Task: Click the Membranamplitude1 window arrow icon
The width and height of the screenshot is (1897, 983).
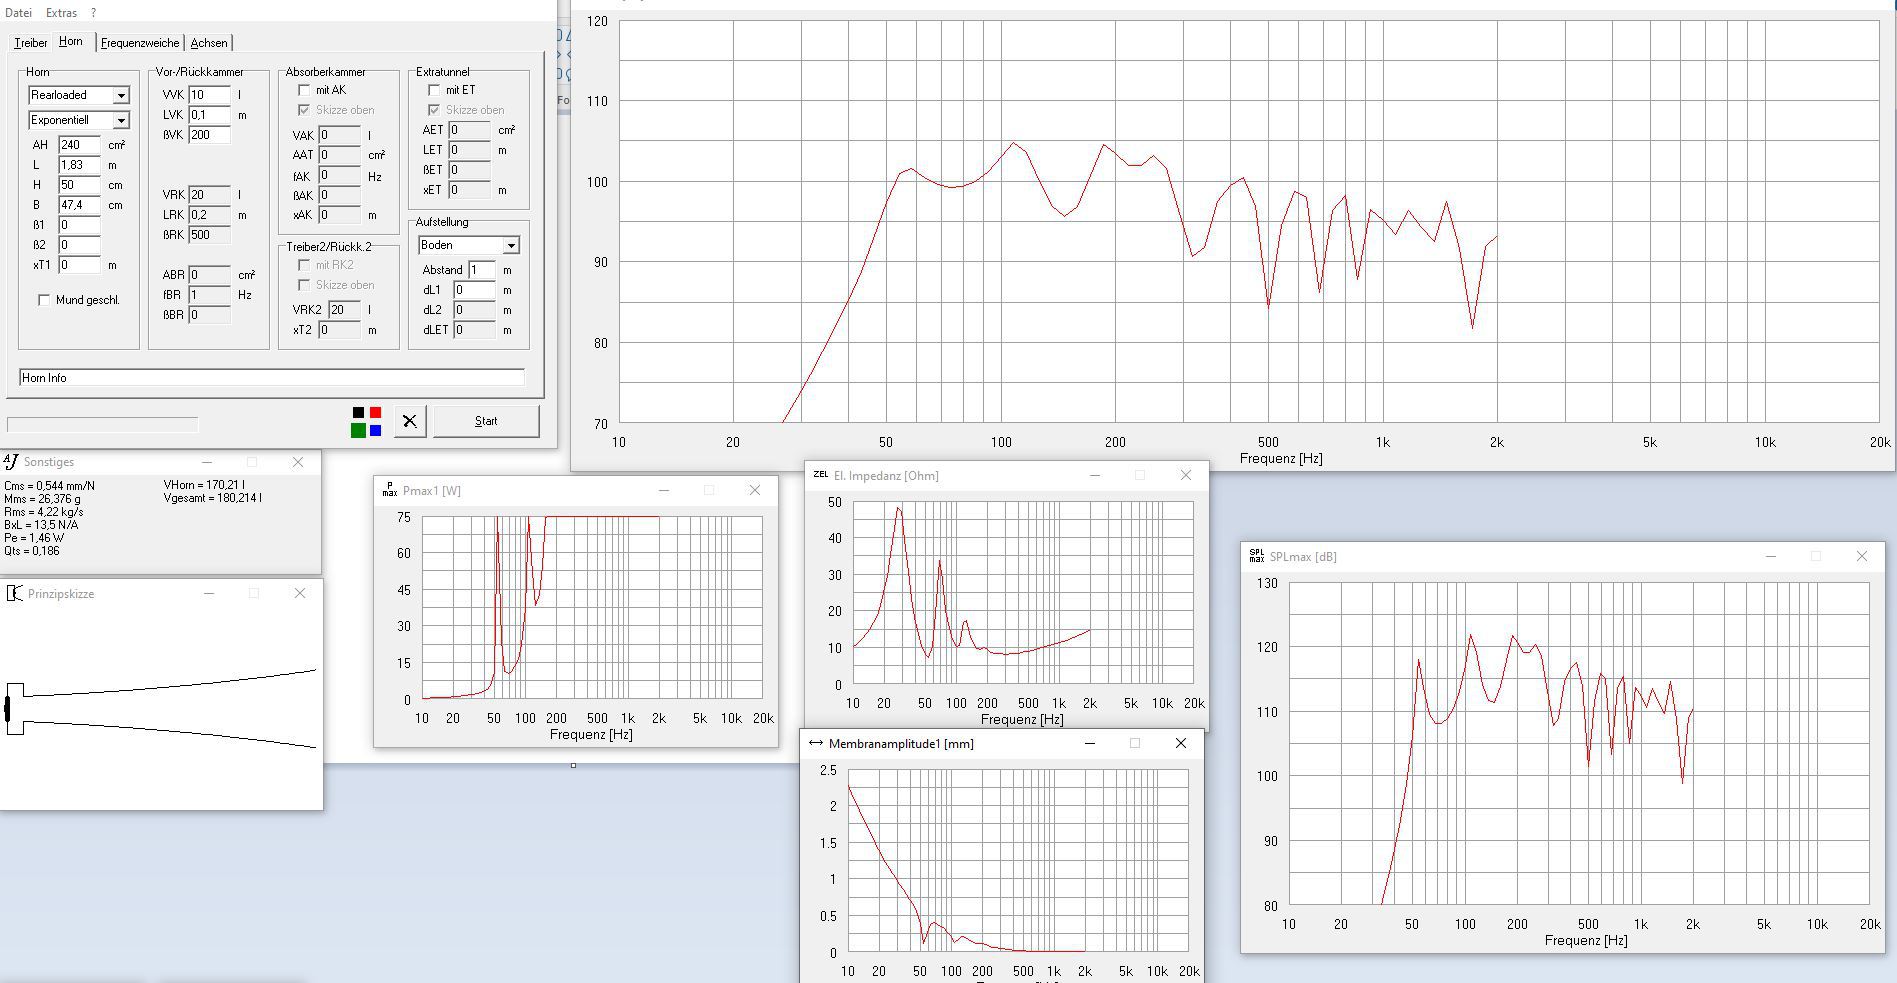Action: point(815,743)
